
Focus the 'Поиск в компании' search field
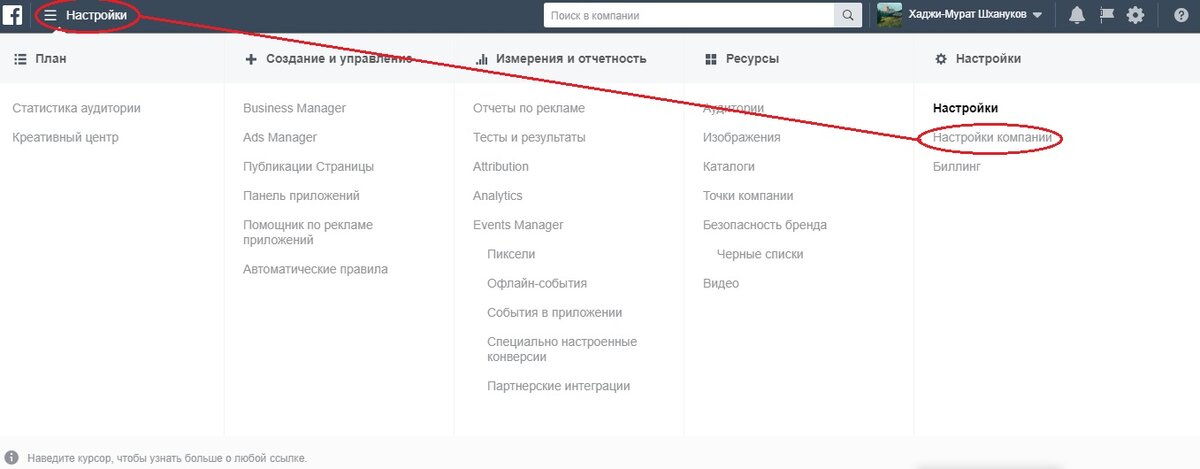[689, 16]
